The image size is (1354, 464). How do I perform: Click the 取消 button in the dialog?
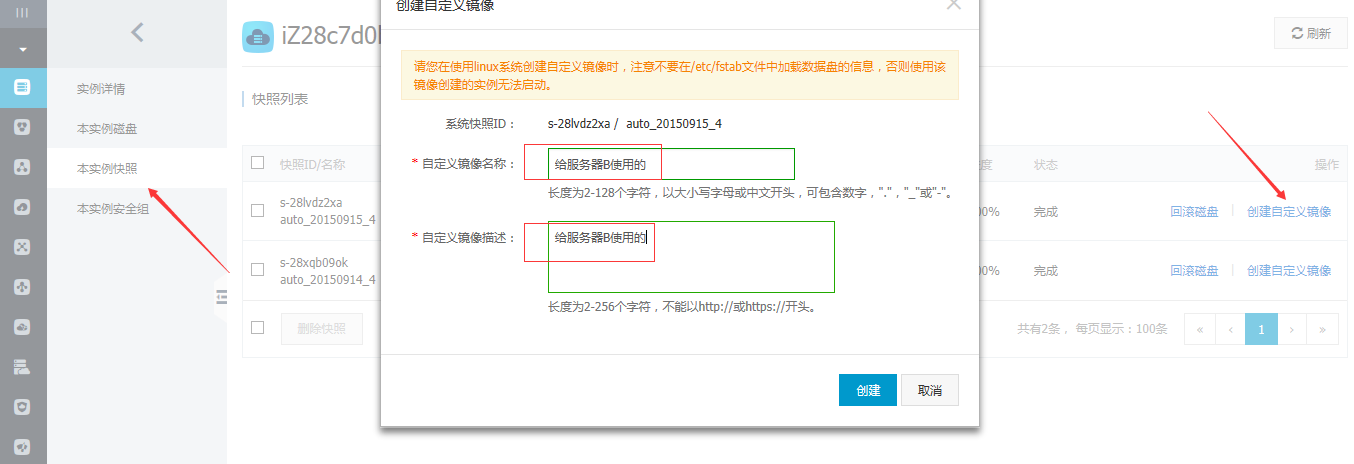[929, 390]
